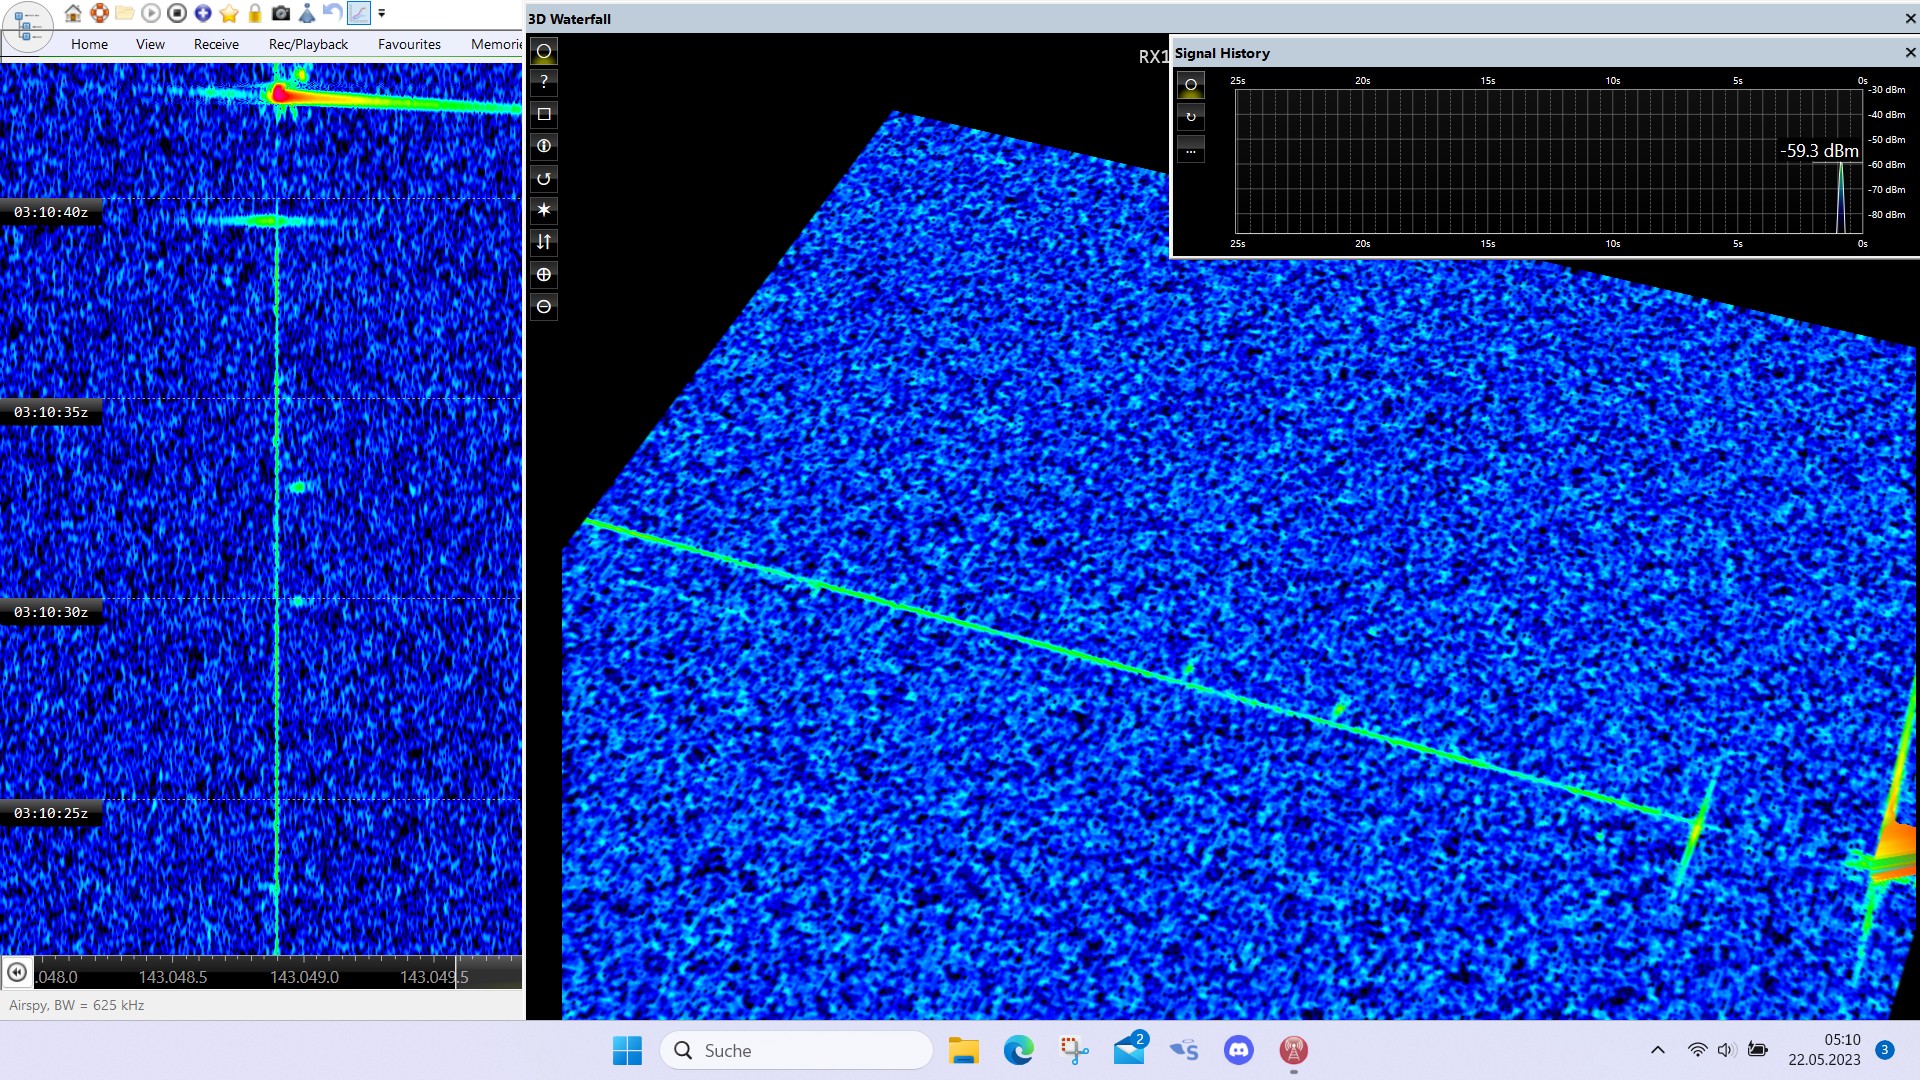Viewport: 1920px width, 1080px height.
Task: Click the Suche taskbar search box
Action: (x=796, y=1050)
